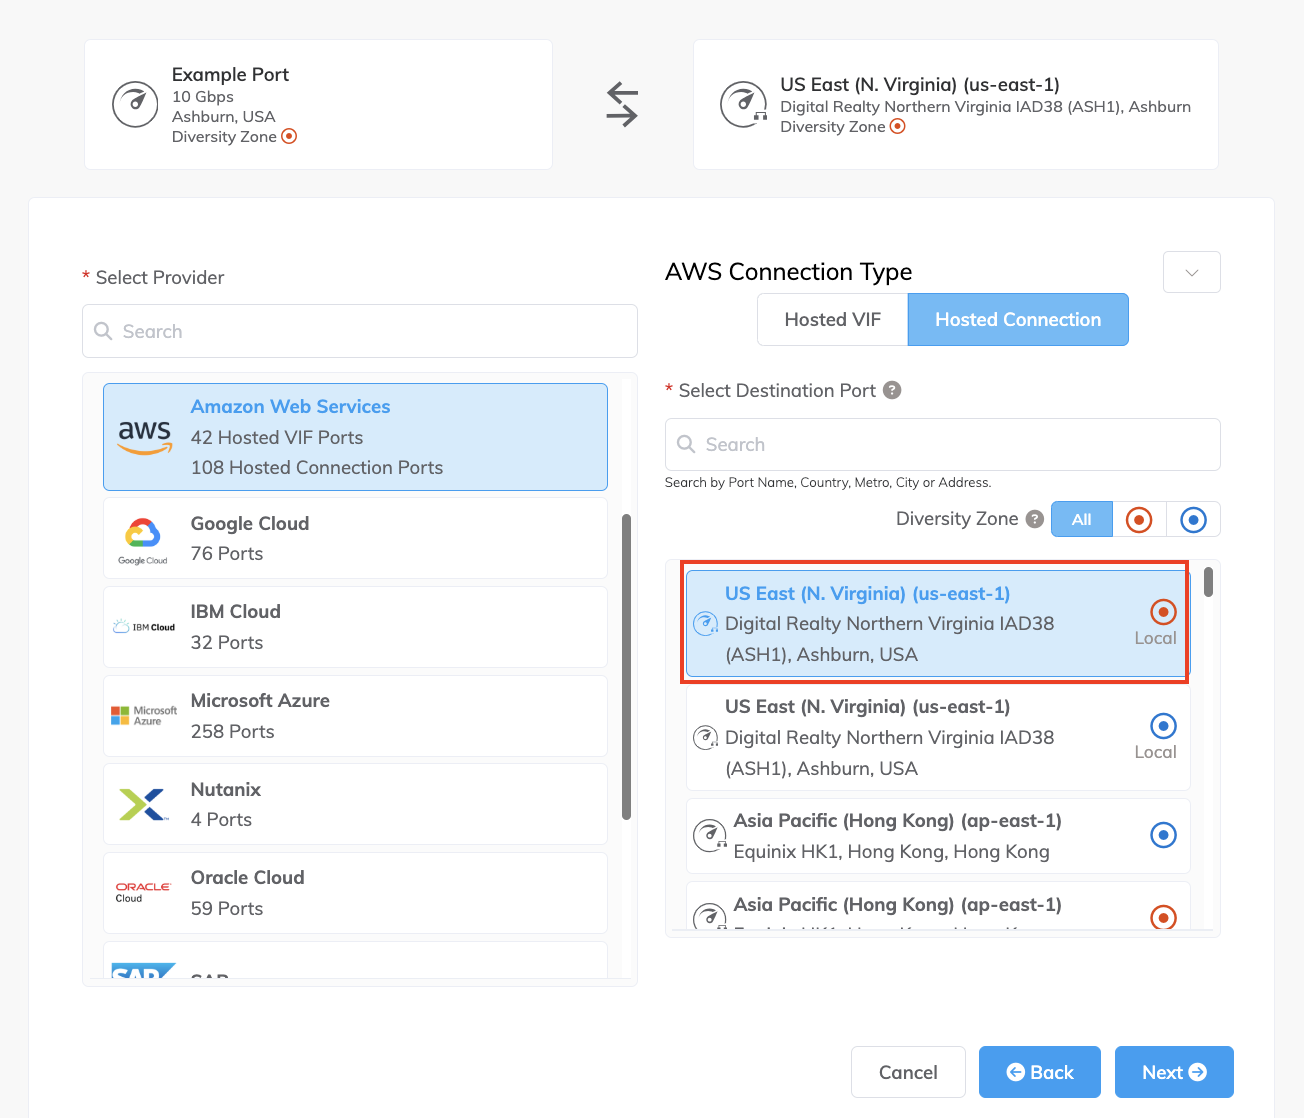
Task: Filter ports by blue diversity zone
Action: [x=1193, y=519]
